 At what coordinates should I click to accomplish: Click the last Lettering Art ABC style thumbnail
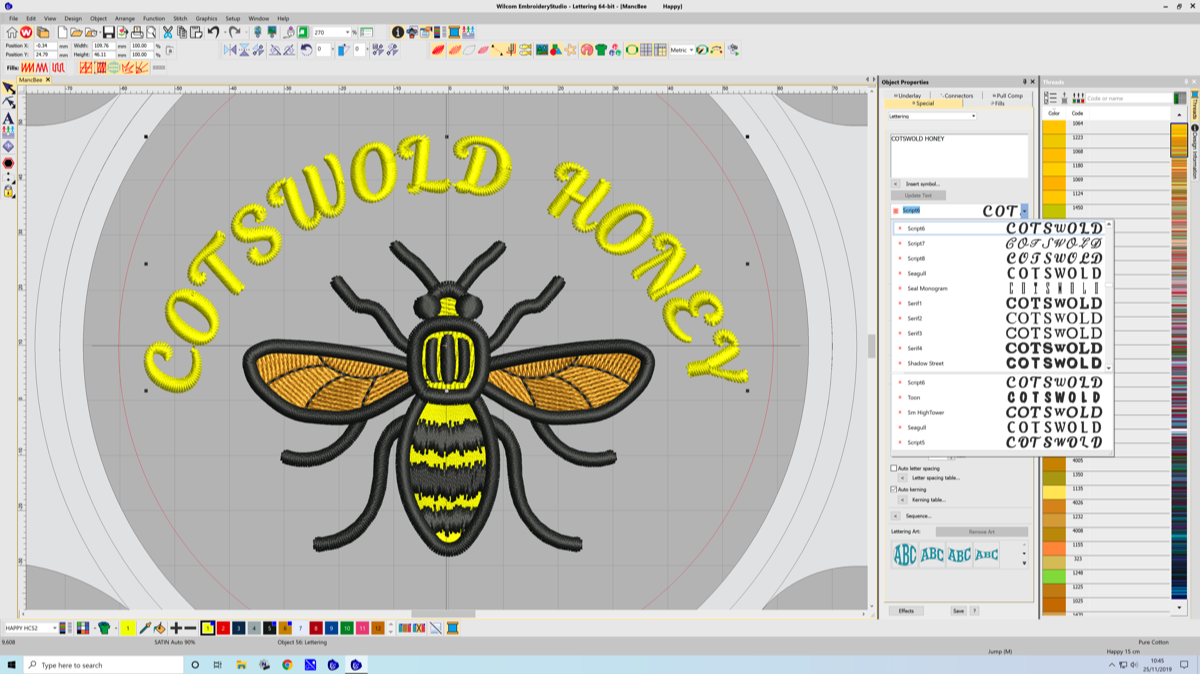pyautogui.click(x=986, y=554)
